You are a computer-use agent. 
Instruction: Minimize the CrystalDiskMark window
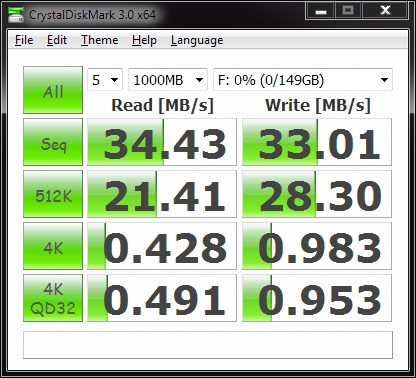pos(321,11)
